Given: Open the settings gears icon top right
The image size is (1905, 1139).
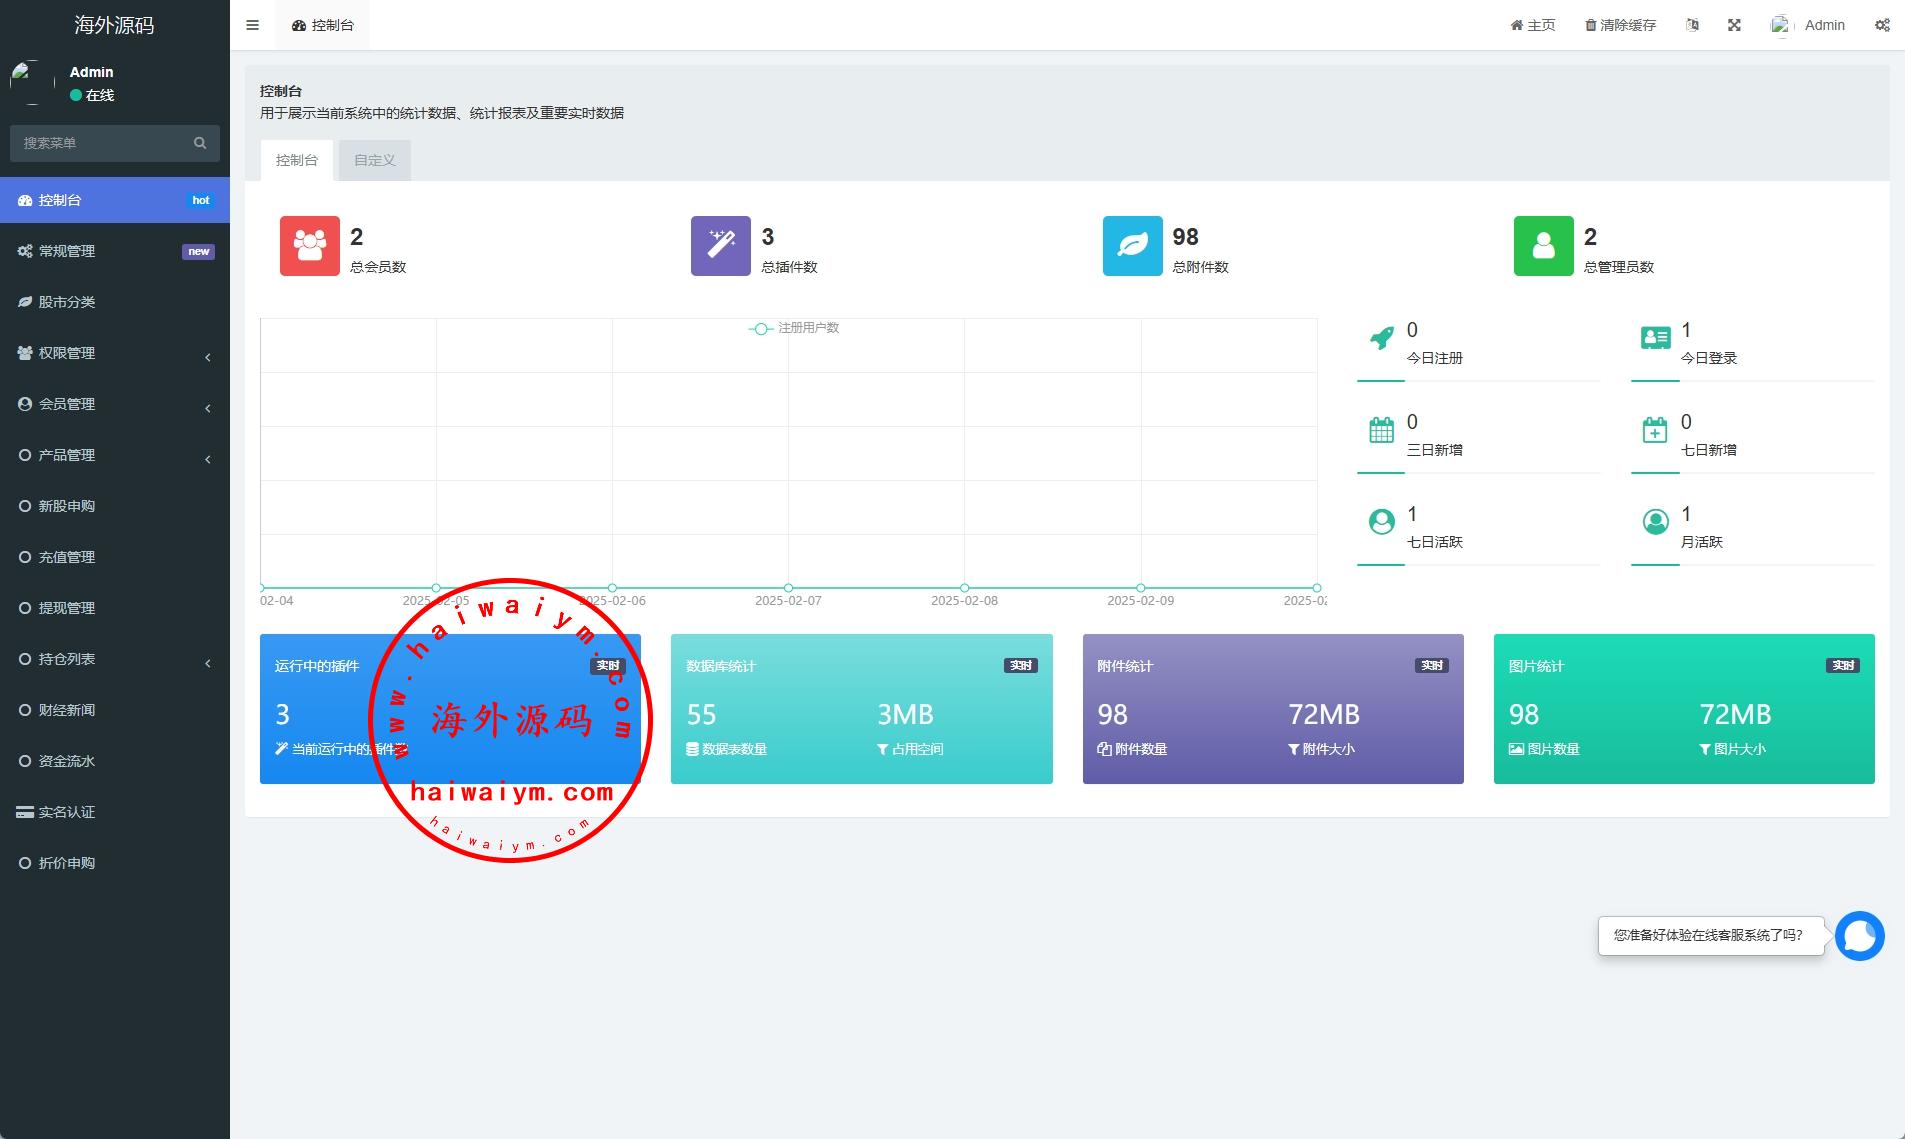Looking at the screenshot, I should (x=1882, y=25).
